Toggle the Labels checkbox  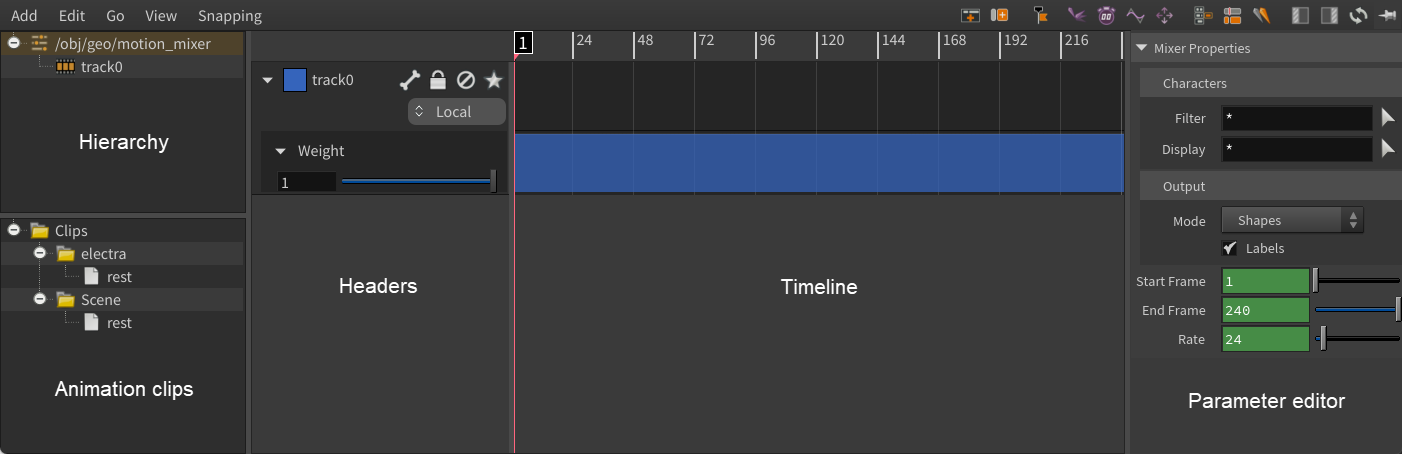[x=1230, y=248]
